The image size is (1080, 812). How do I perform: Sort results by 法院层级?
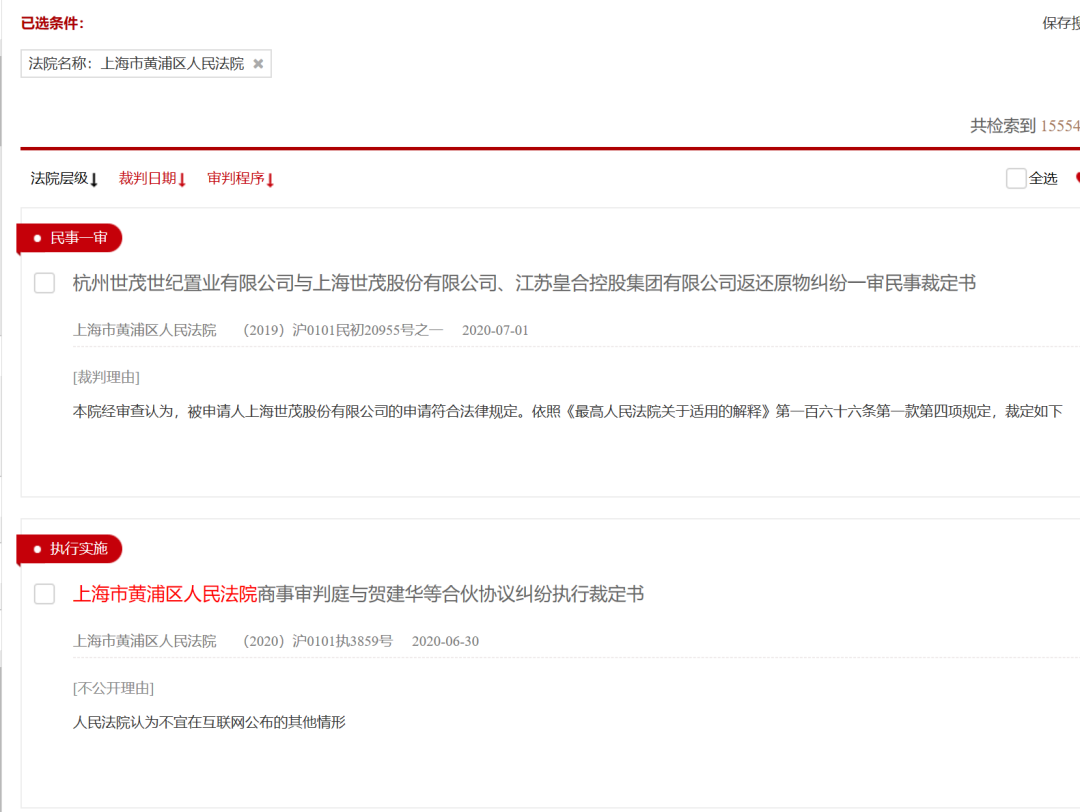tap(60, 178)
